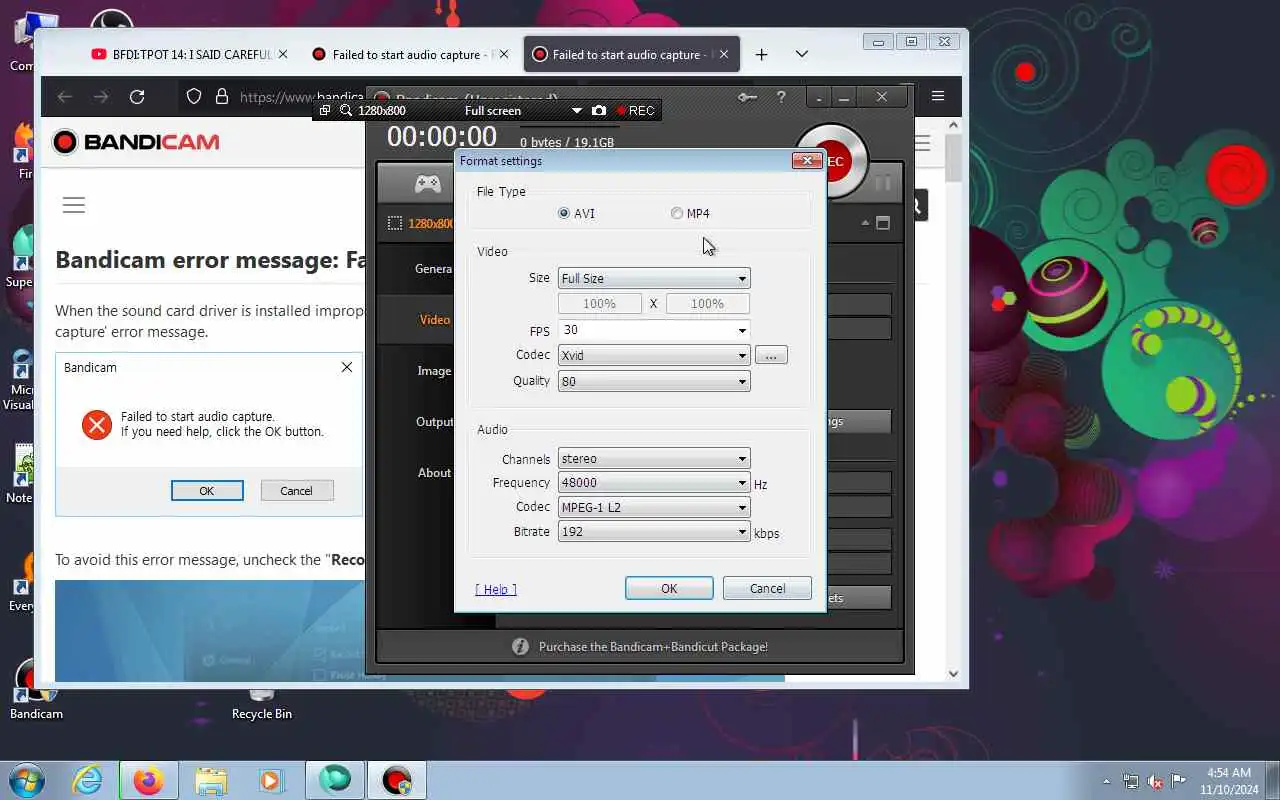Screen dimensions: 1280x800
Task: Click the Bandicam logo on the web page
Action: point(136,142)
